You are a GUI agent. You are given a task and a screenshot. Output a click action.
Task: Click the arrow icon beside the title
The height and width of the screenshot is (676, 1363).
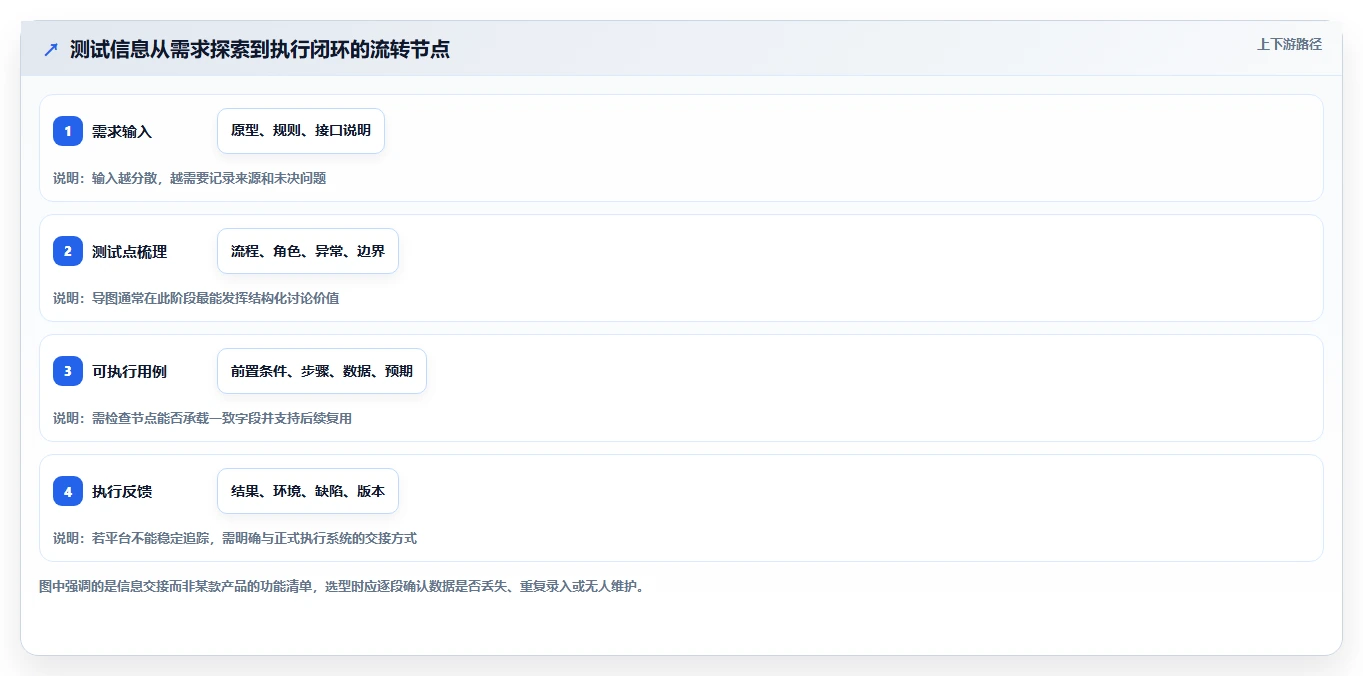click(x=50, y=50)
